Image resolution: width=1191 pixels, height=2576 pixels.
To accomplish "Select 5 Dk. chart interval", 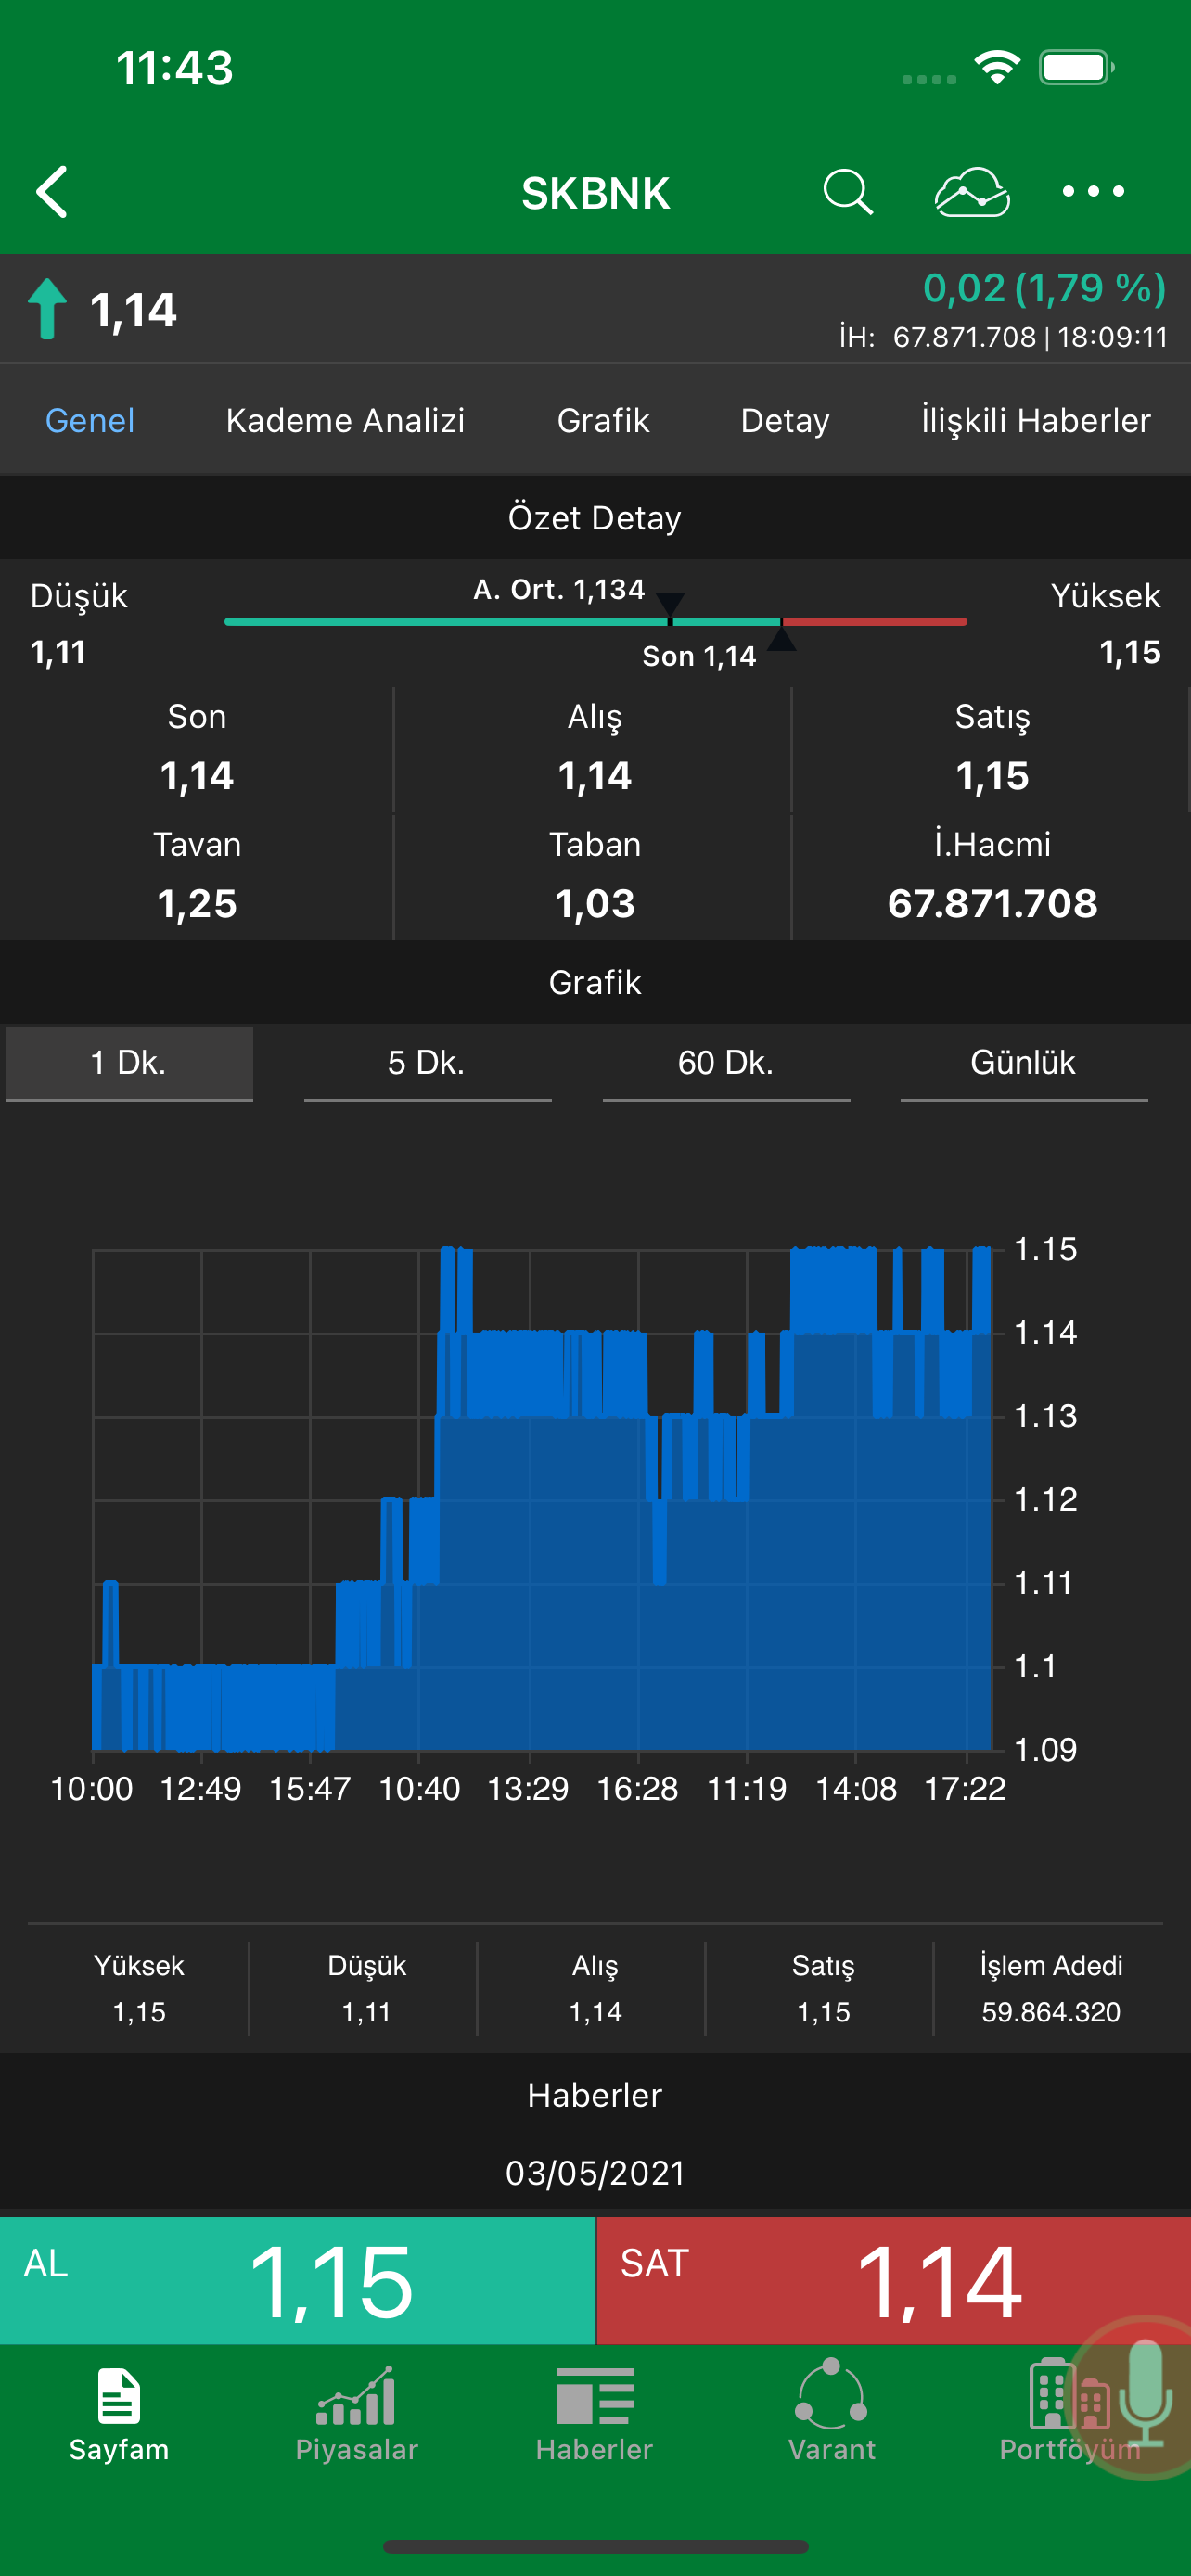I will [427, 1062].
